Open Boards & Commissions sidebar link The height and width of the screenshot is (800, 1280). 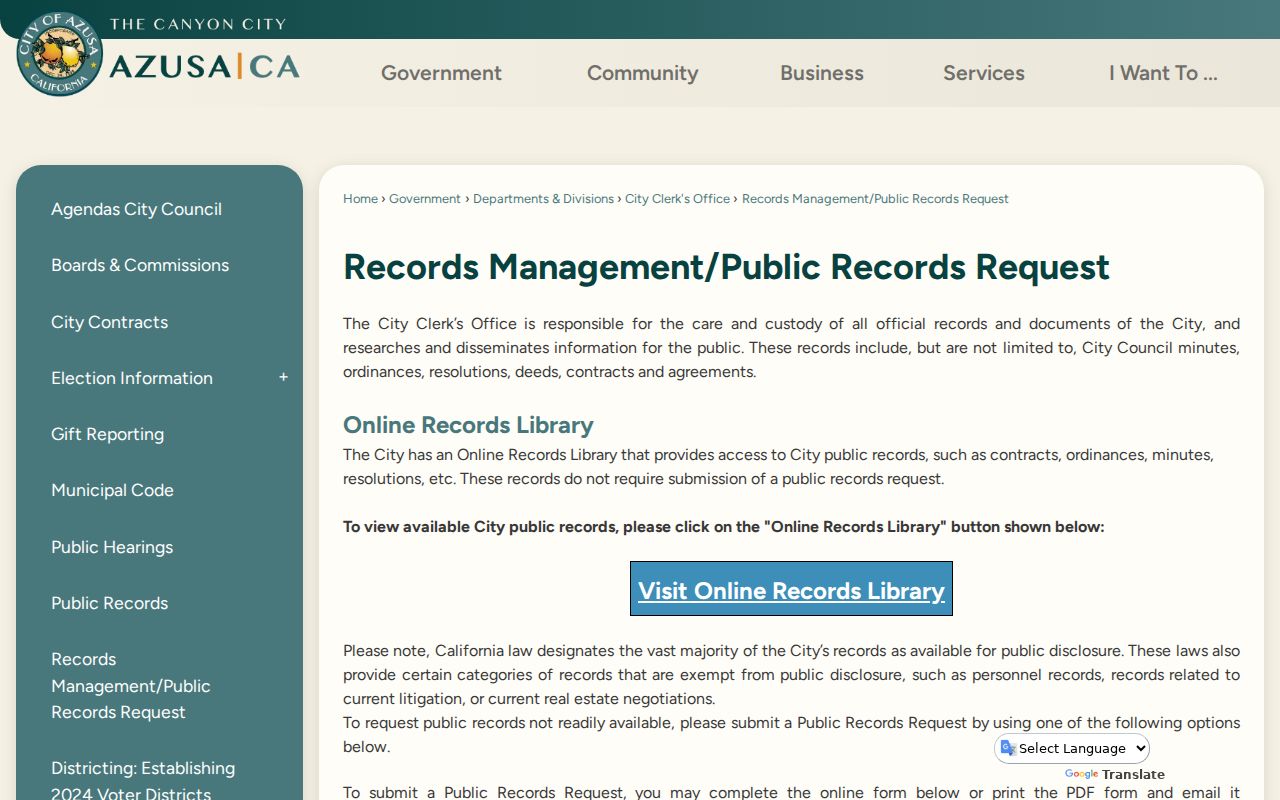coord(140,265)
